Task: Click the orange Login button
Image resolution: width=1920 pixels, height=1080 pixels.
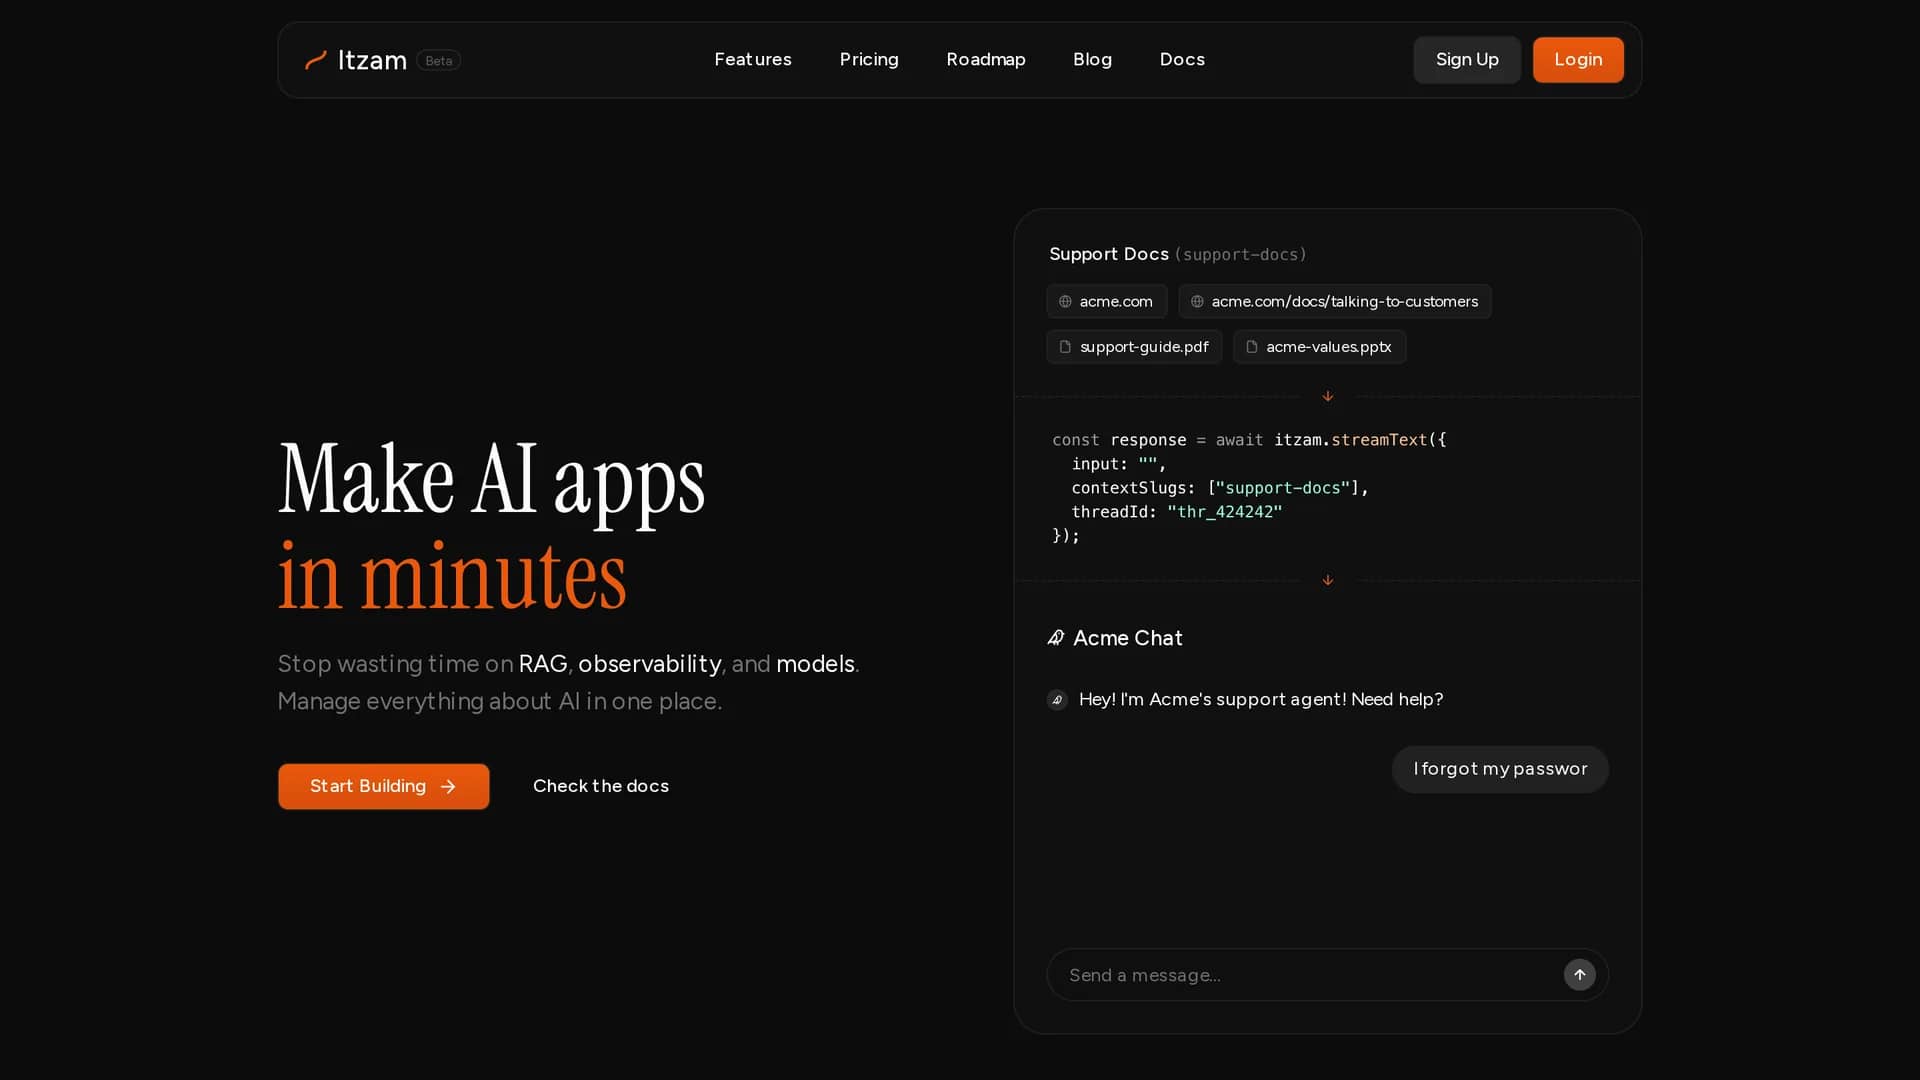Action: [1578, 59]
